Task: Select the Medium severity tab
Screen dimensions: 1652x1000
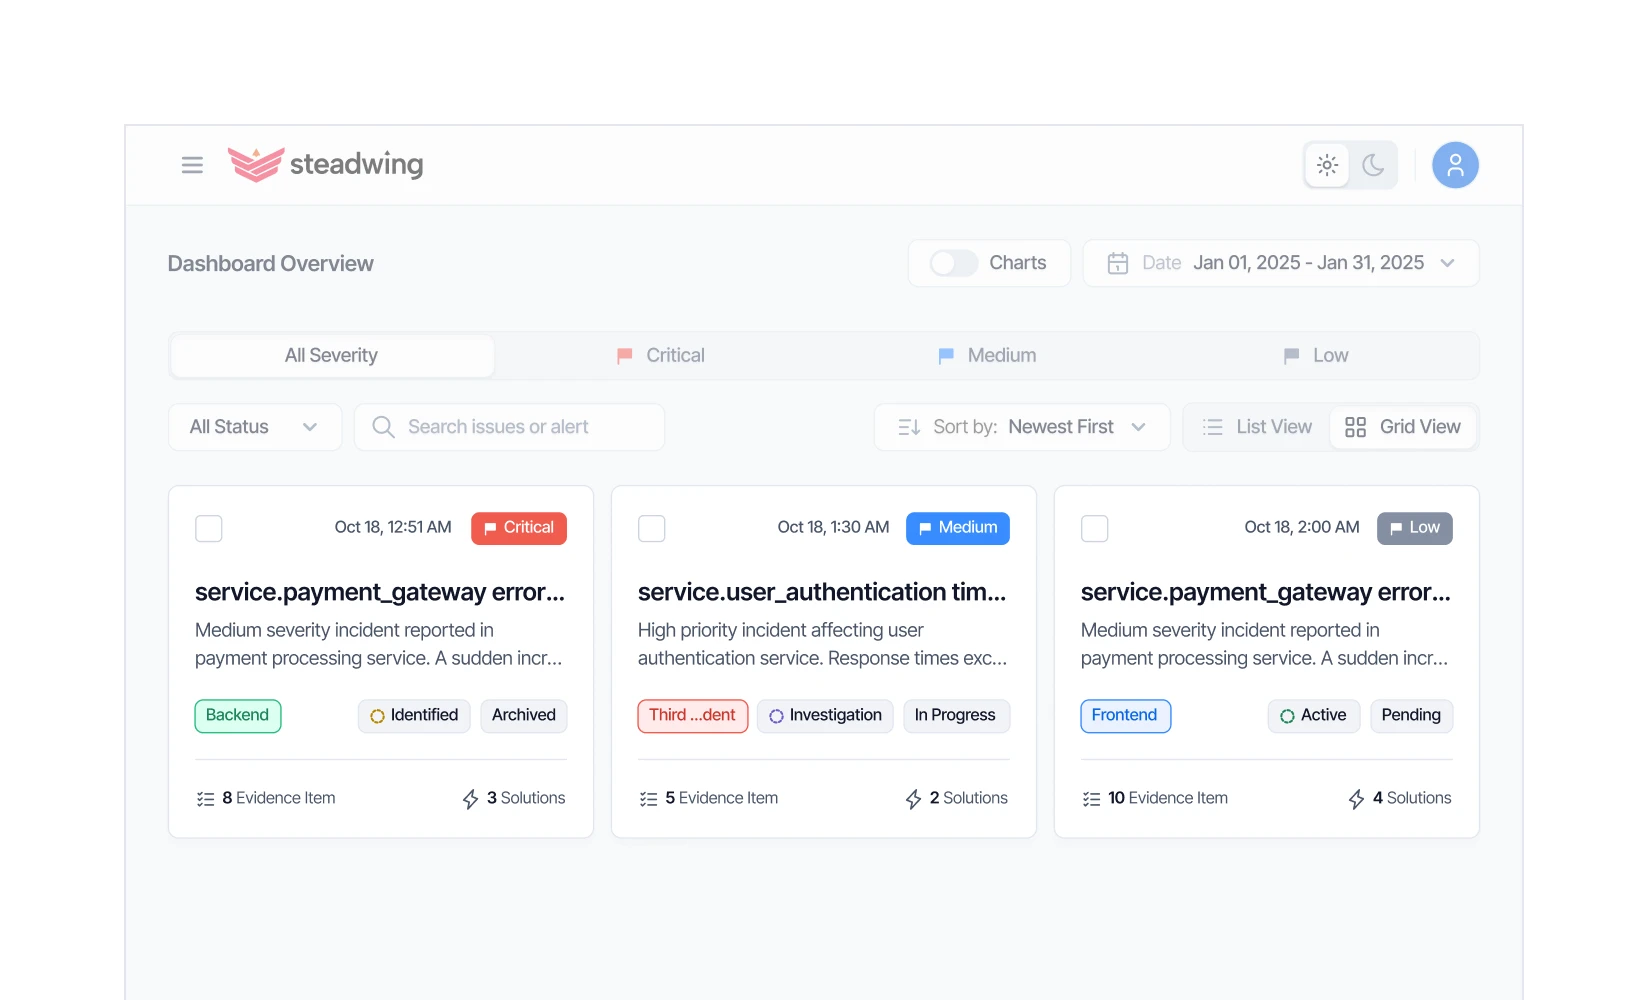Action: tap(987, 356)
